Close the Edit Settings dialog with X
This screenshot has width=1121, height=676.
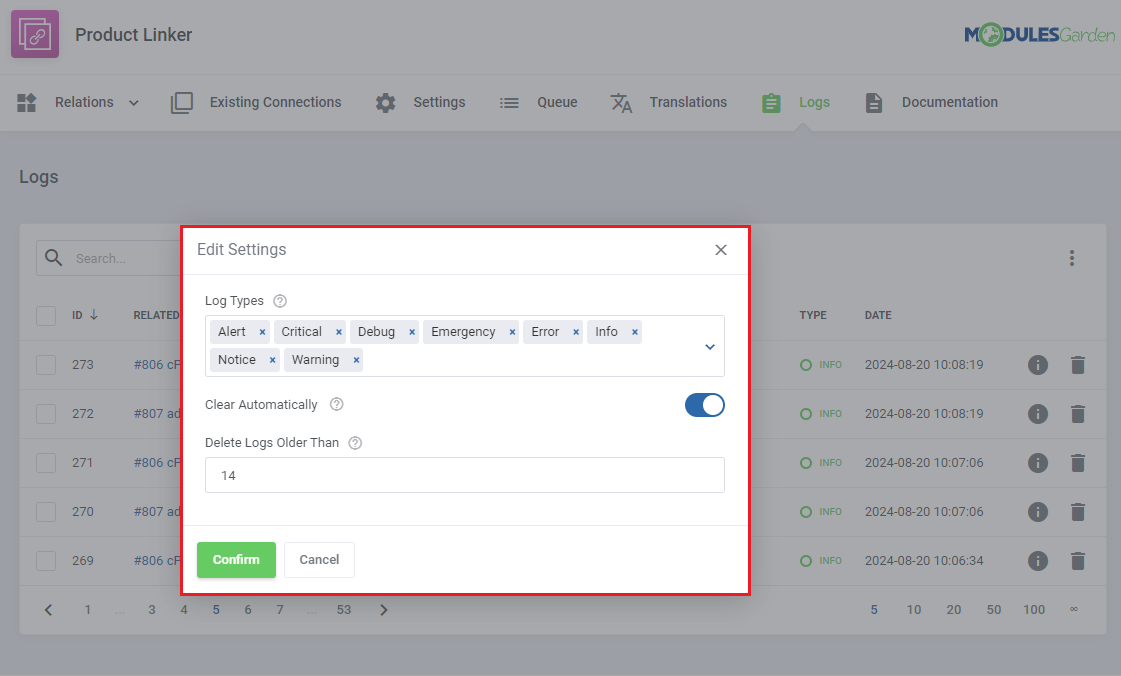721,250
